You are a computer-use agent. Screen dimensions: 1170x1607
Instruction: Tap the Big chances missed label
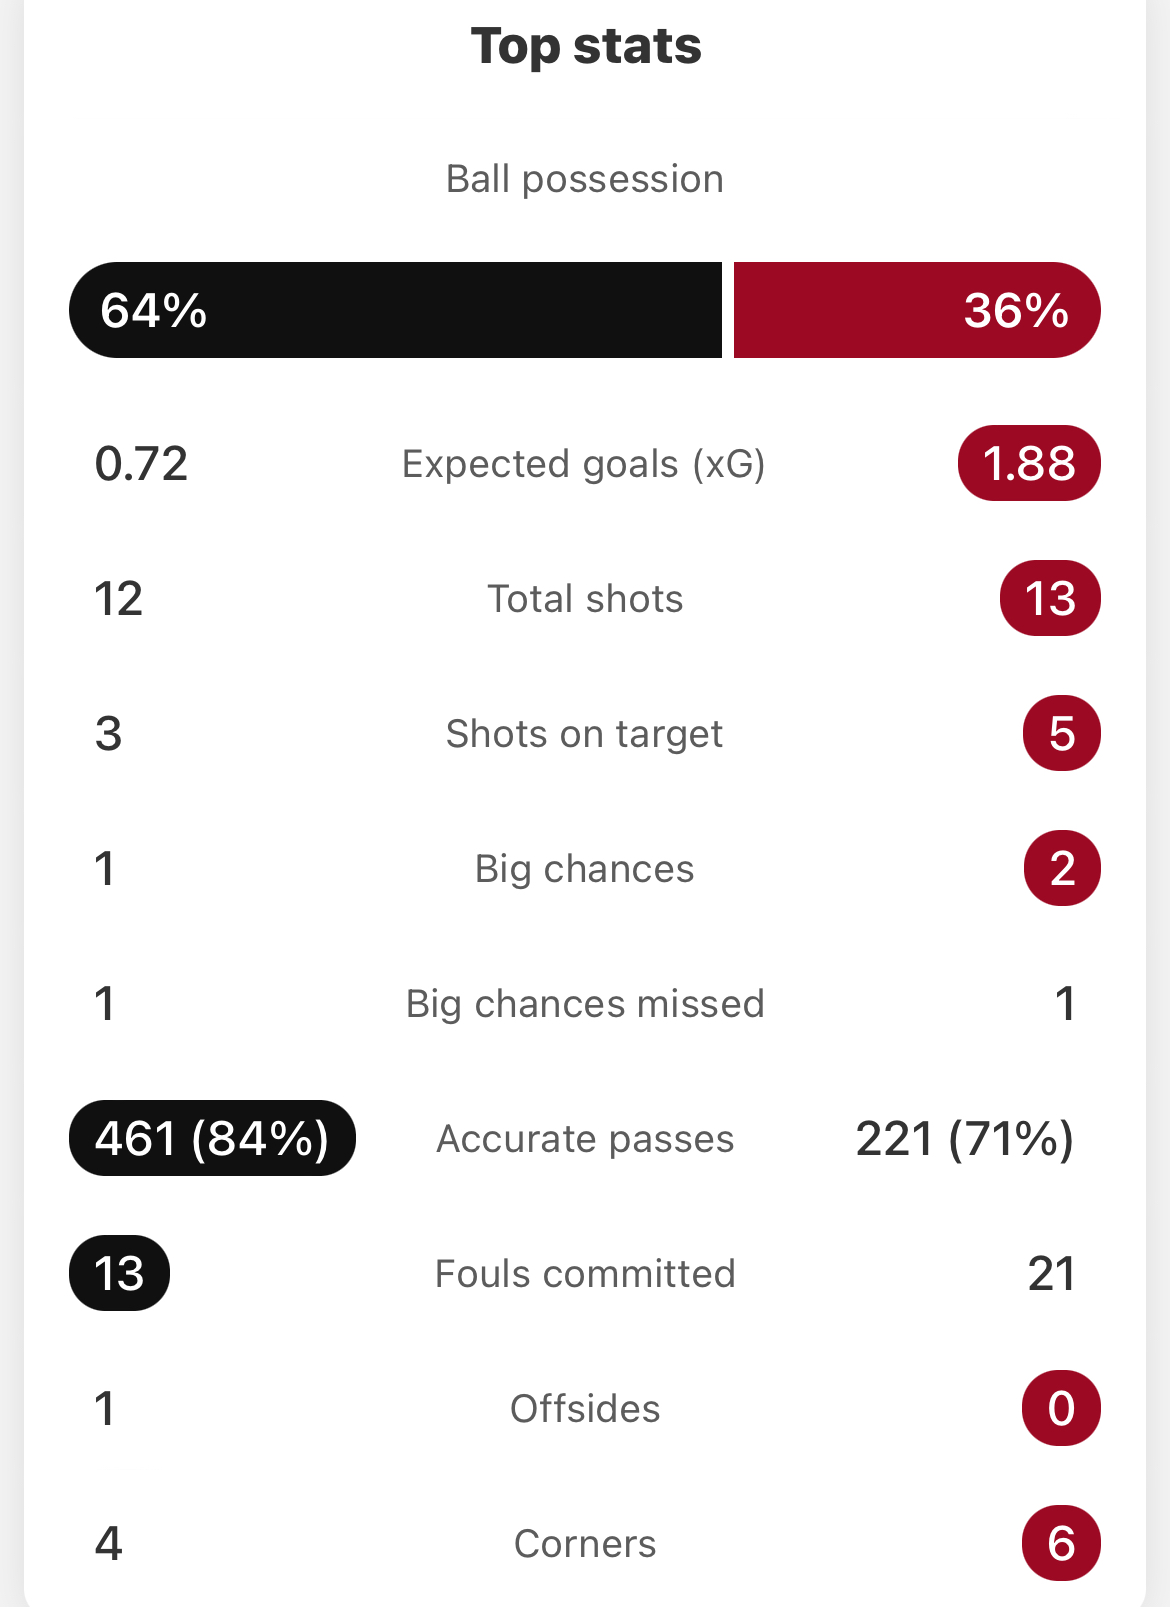click(x=585, y=1004)
